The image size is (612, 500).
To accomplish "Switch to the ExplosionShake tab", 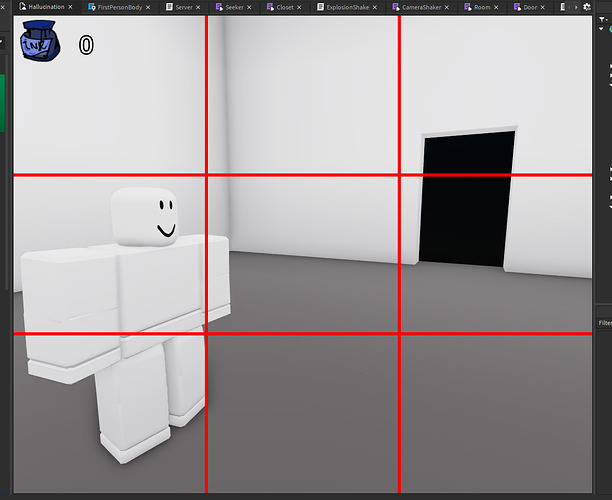I will [347, 7].
